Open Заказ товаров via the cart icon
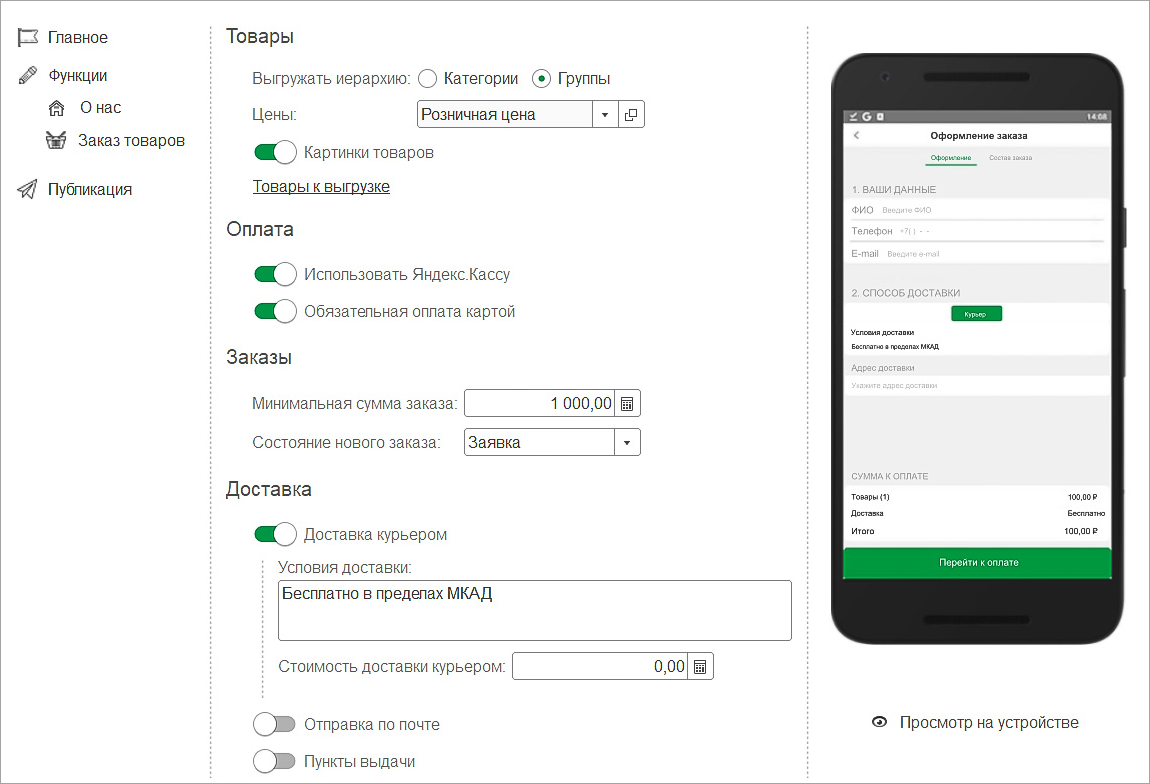Screen dimensions: 1150x784 pos(58,140)
